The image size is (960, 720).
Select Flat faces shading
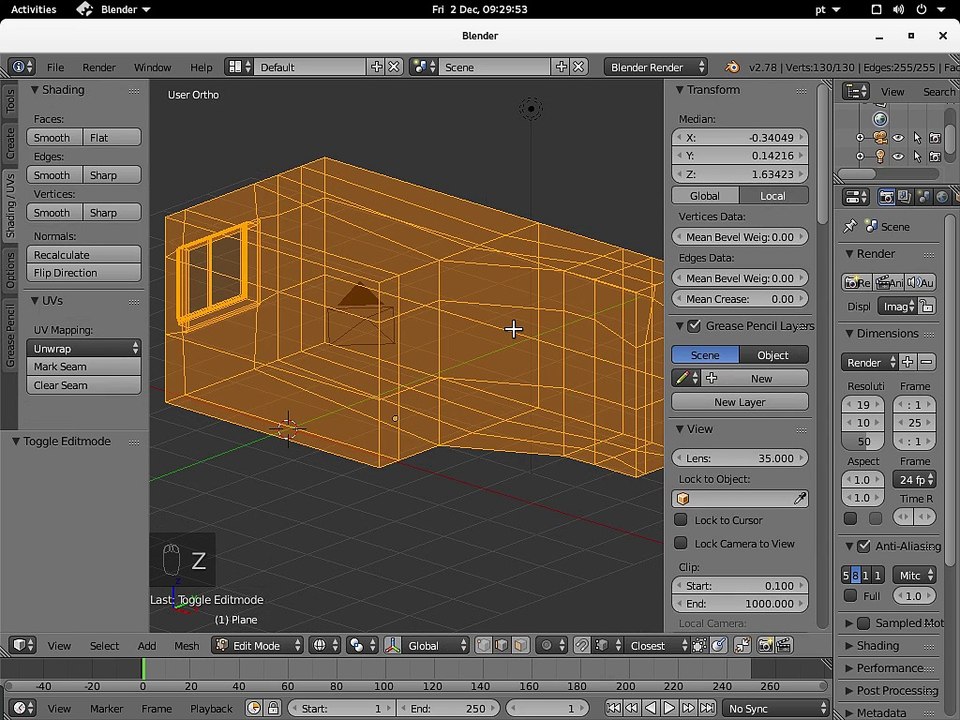[x=112, y=138]
